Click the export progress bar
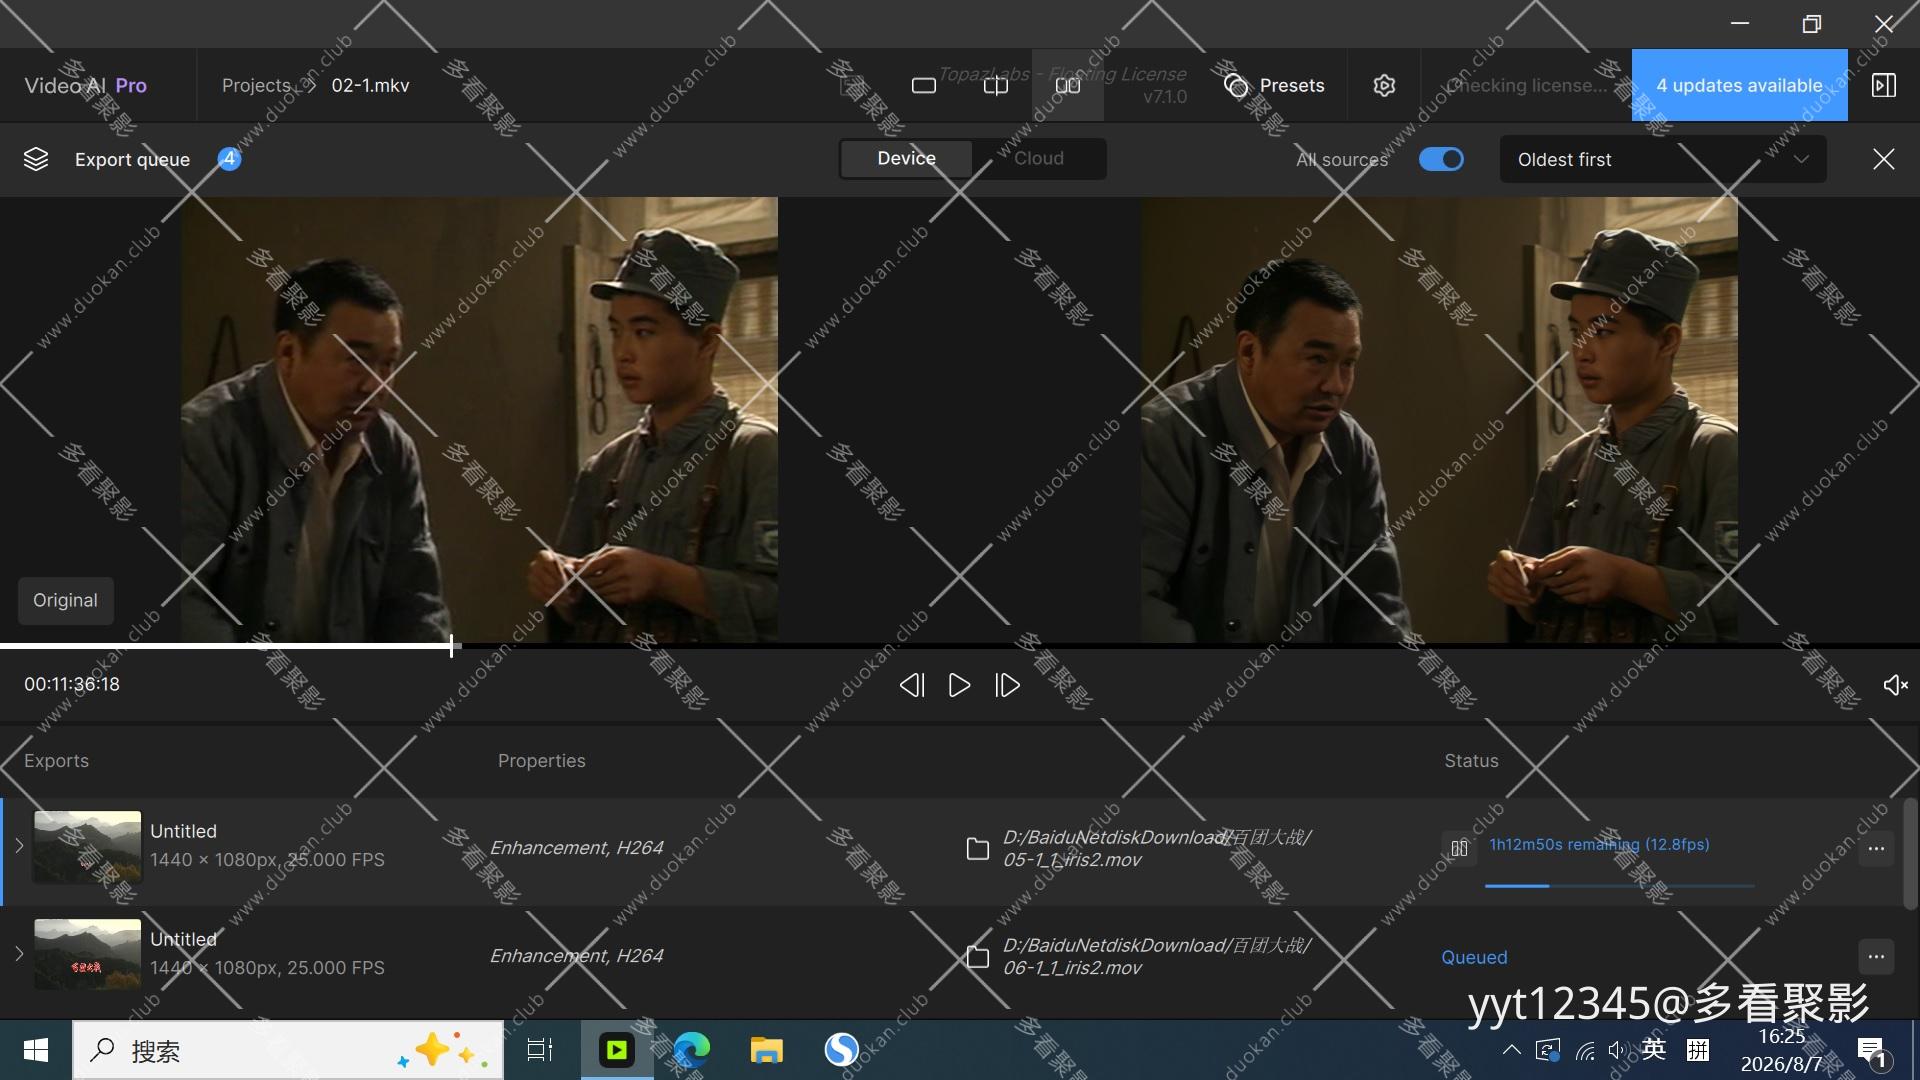The width and height of the screenshot is (1920, 1080). [1620, 886]
